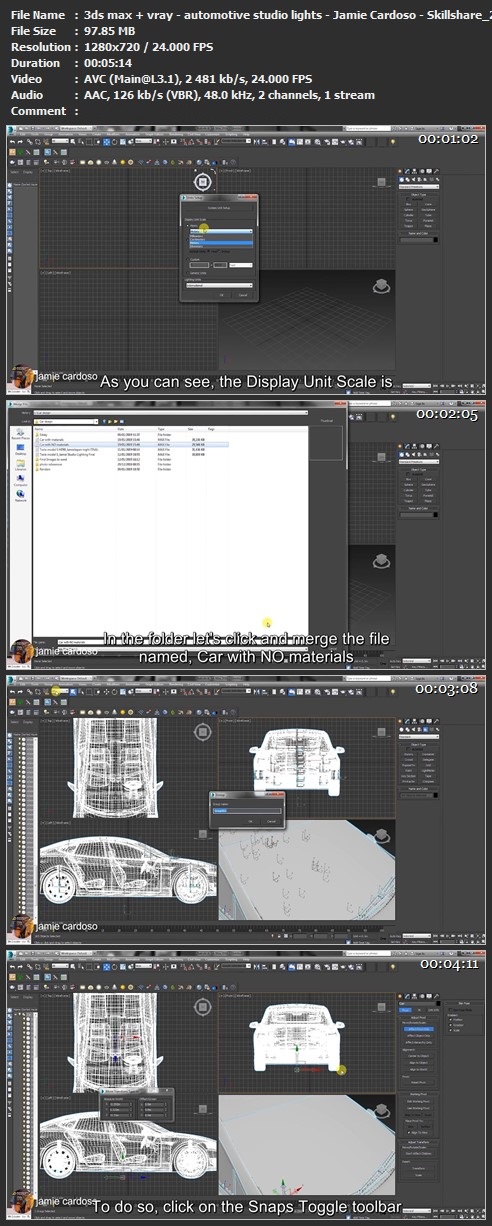Select the file Car with materials
This screenshot has height=1226, width=492.
(x=52, y=438)
